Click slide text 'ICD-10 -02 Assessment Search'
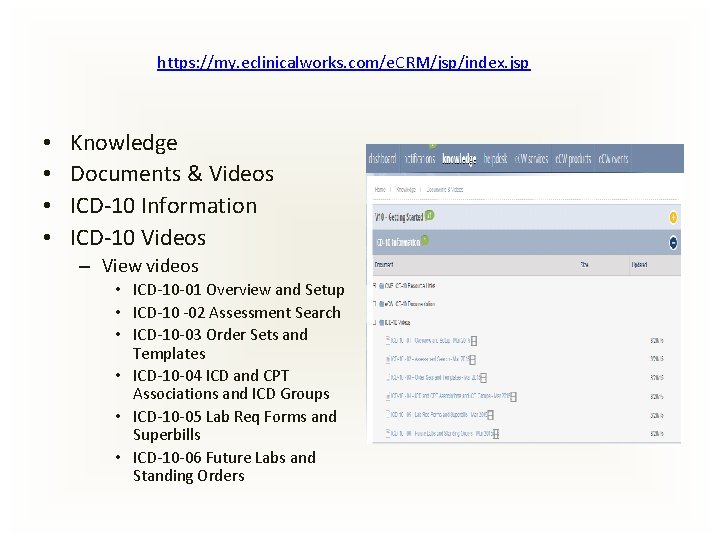Viewport: 720px width, 540px height. pyautogui.click(x=236, y=313)
